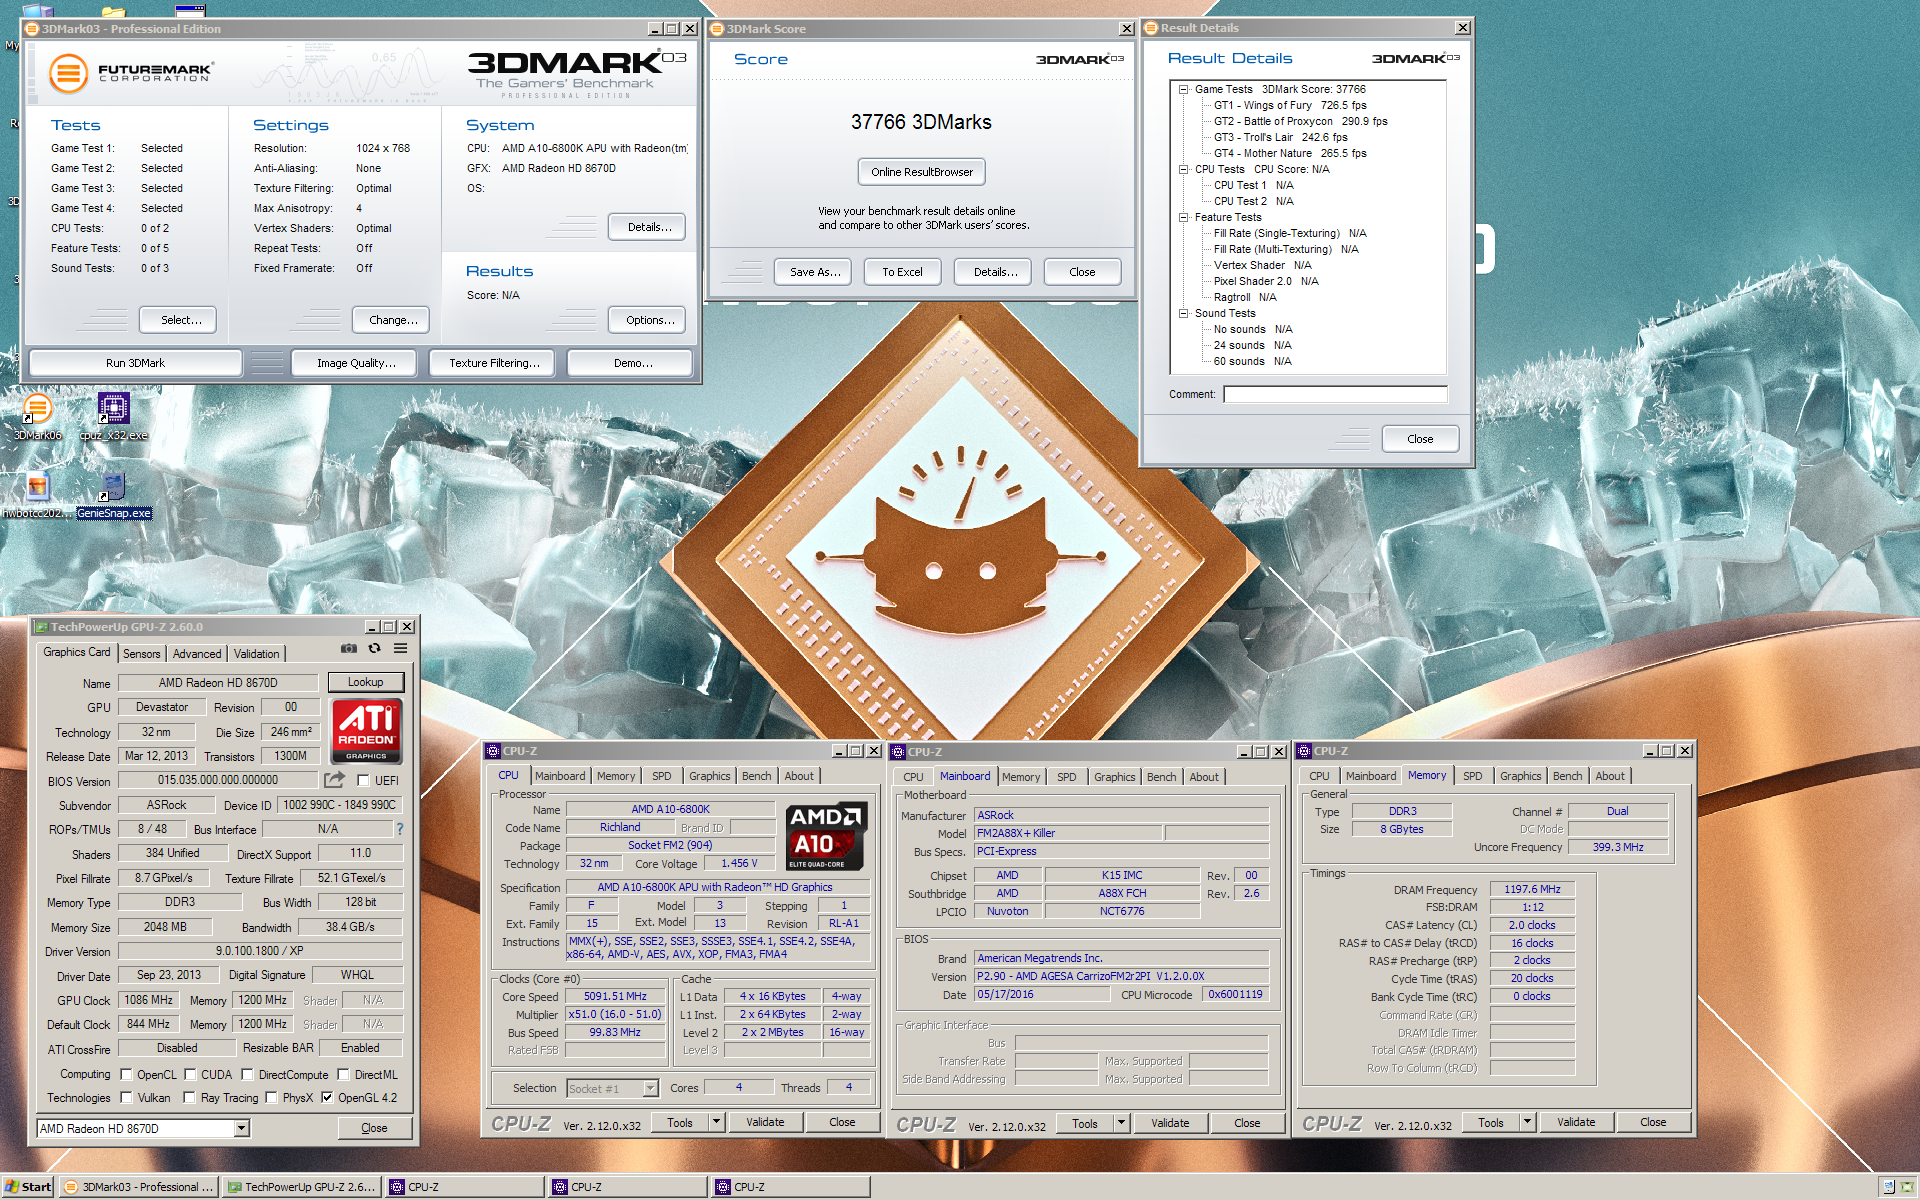Open Tools dropdown arrow in CPU-Z CPU window
The image size is (1920, 1200).
[x=716, y=1123]
